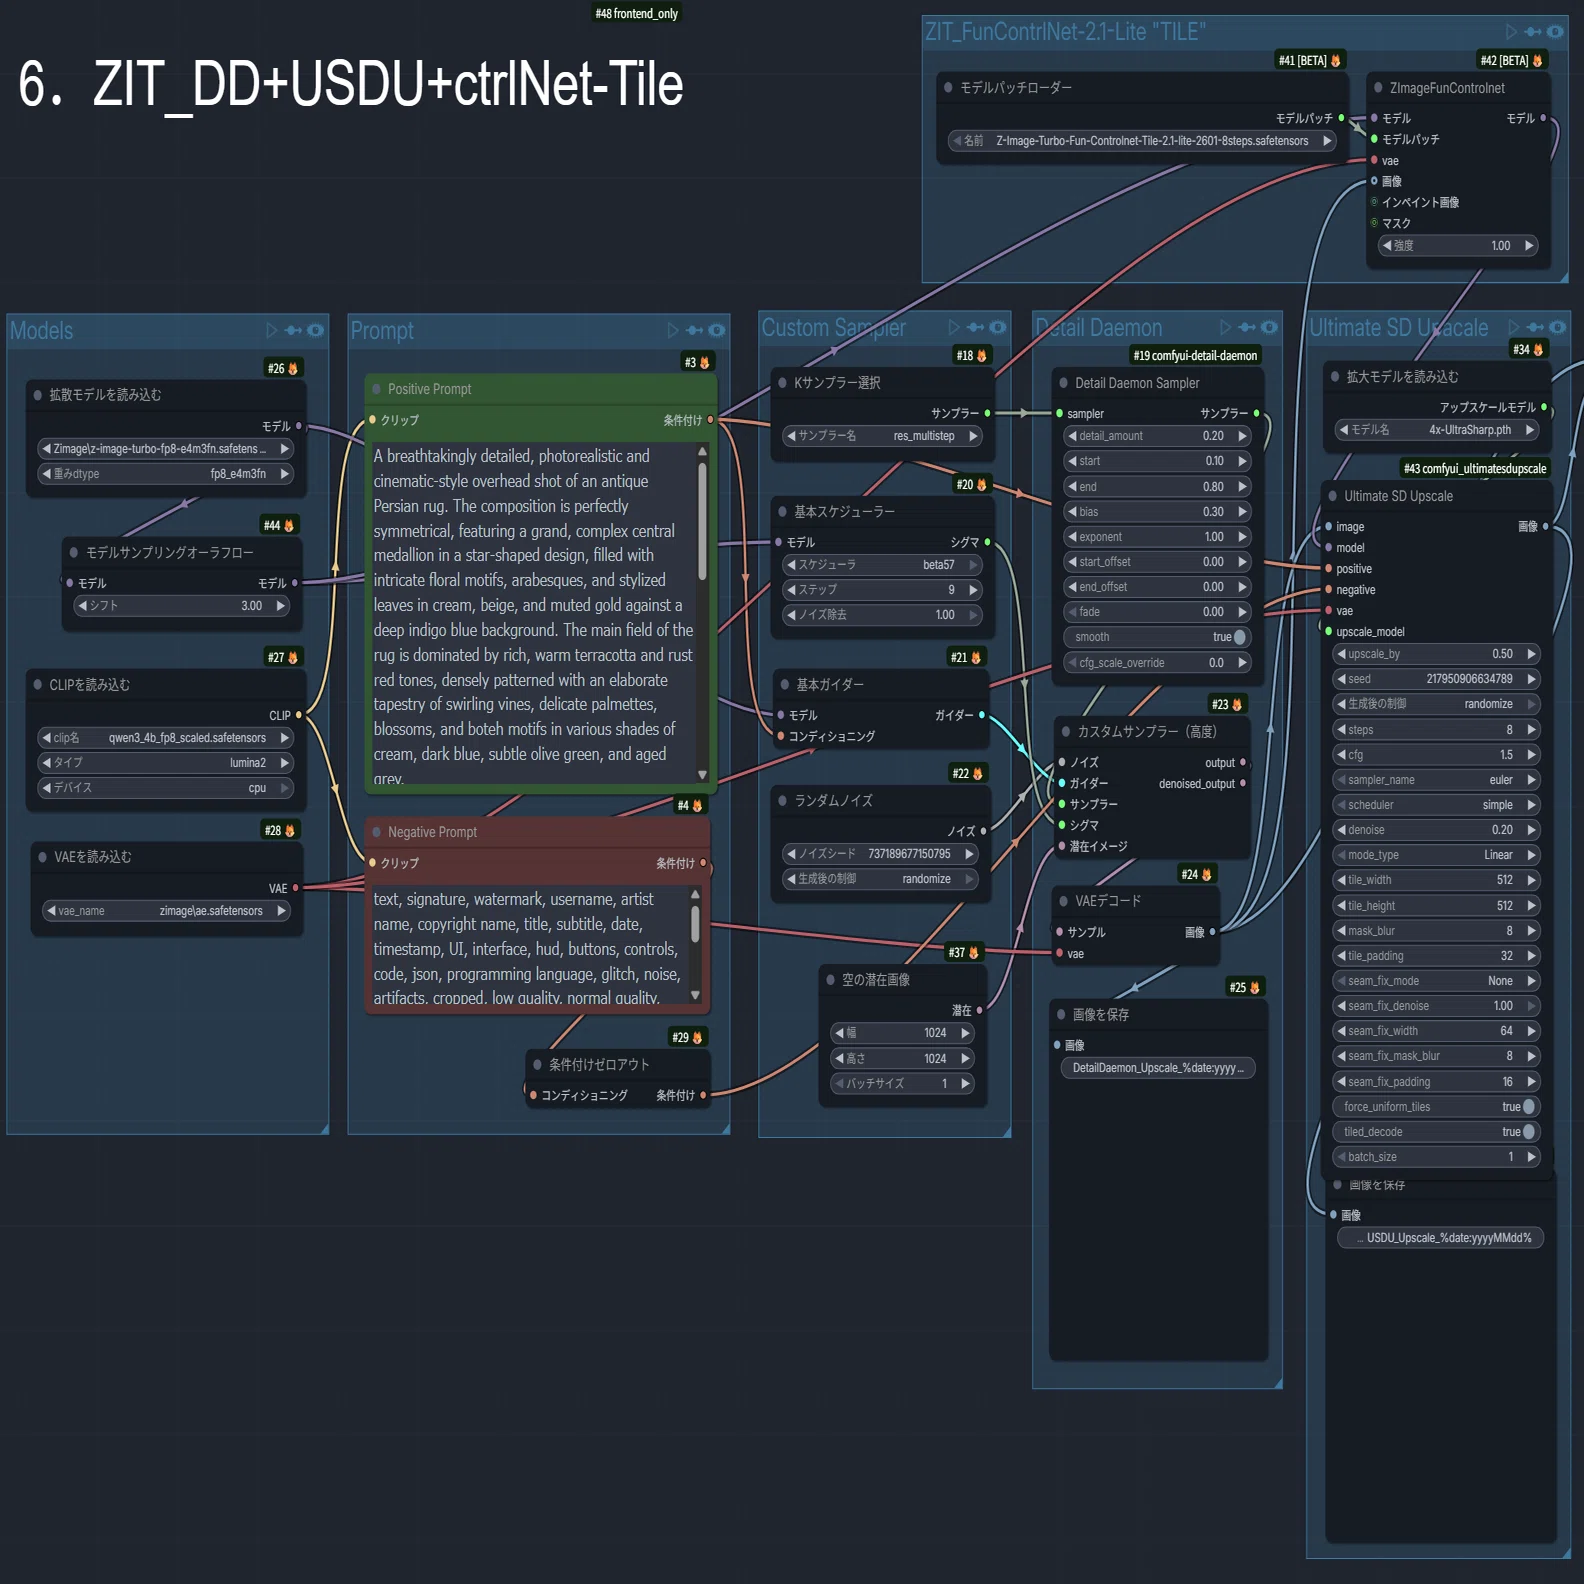
Task: Click the fox icon on badge #3
Action: pyautogui.click(x=705, y=362)
